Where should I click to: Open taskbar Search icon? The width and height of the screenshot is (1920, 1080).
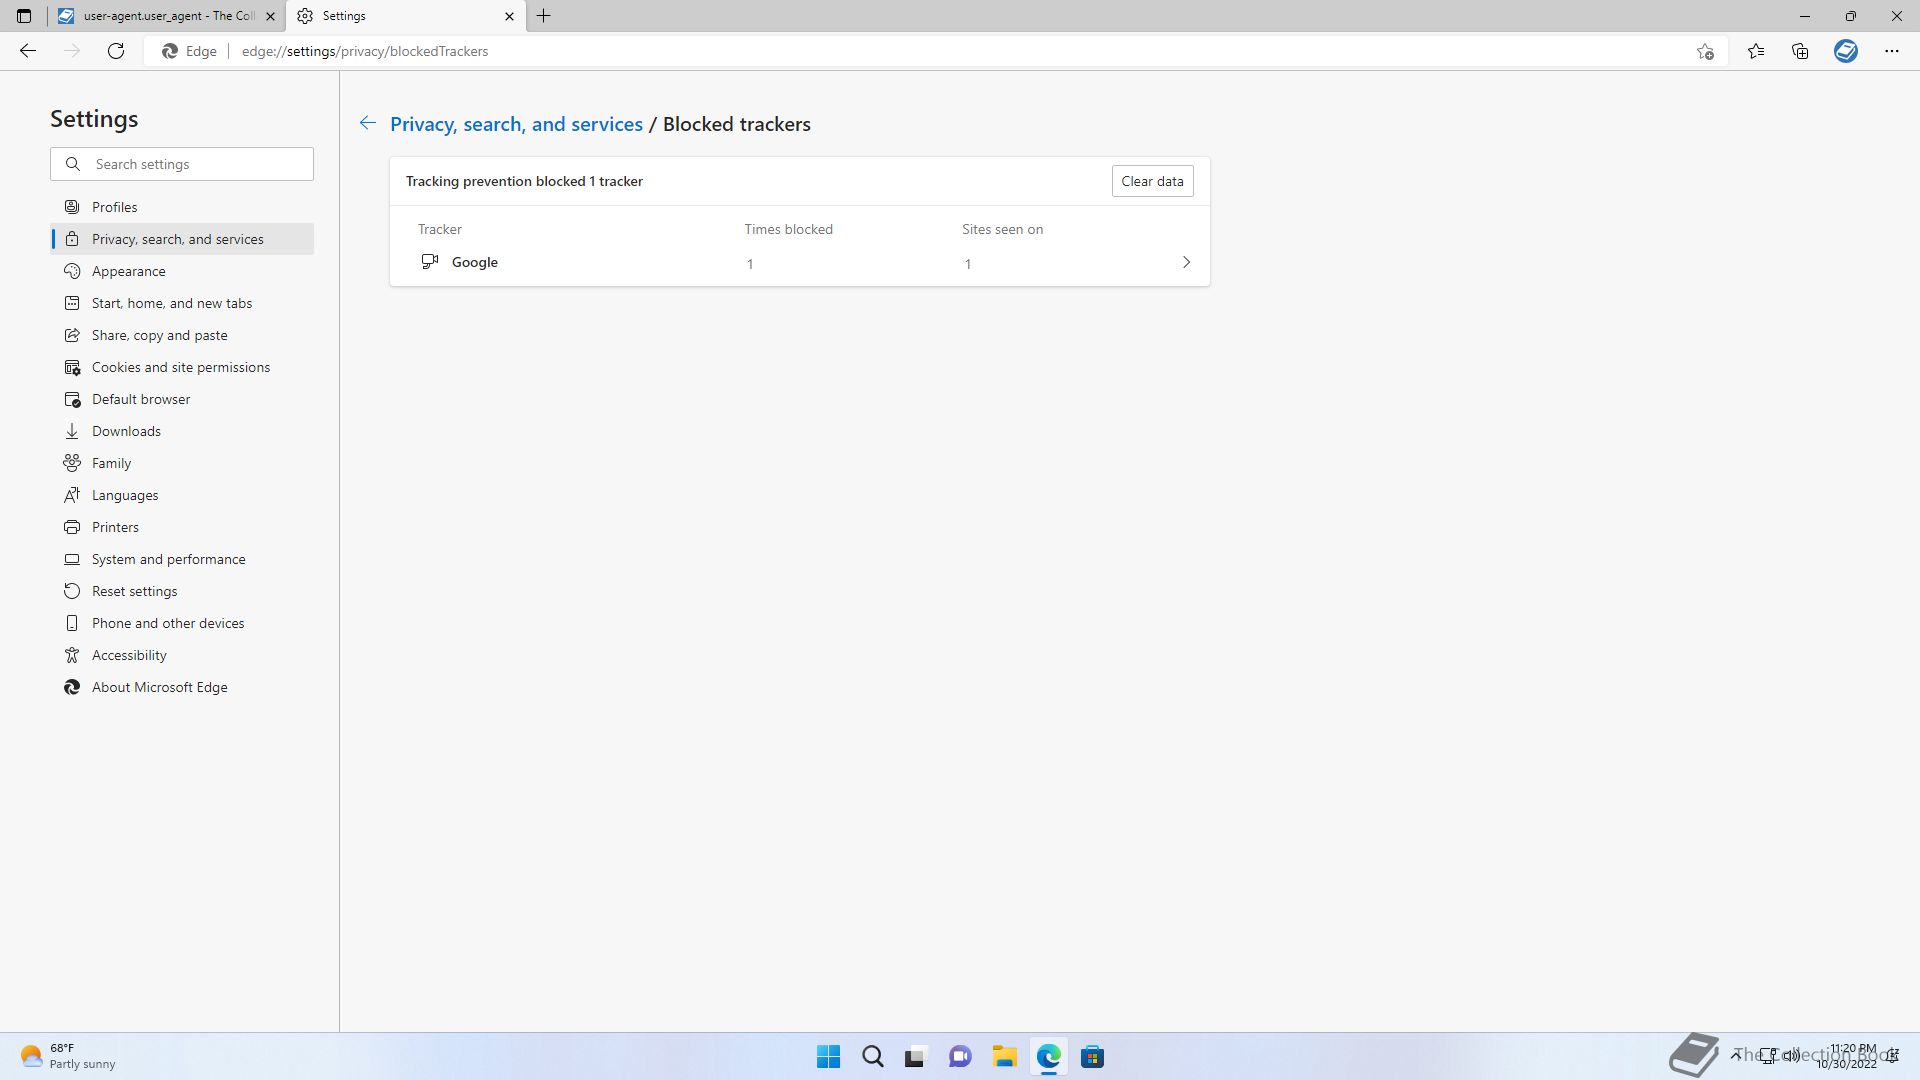pos(872,1056)
